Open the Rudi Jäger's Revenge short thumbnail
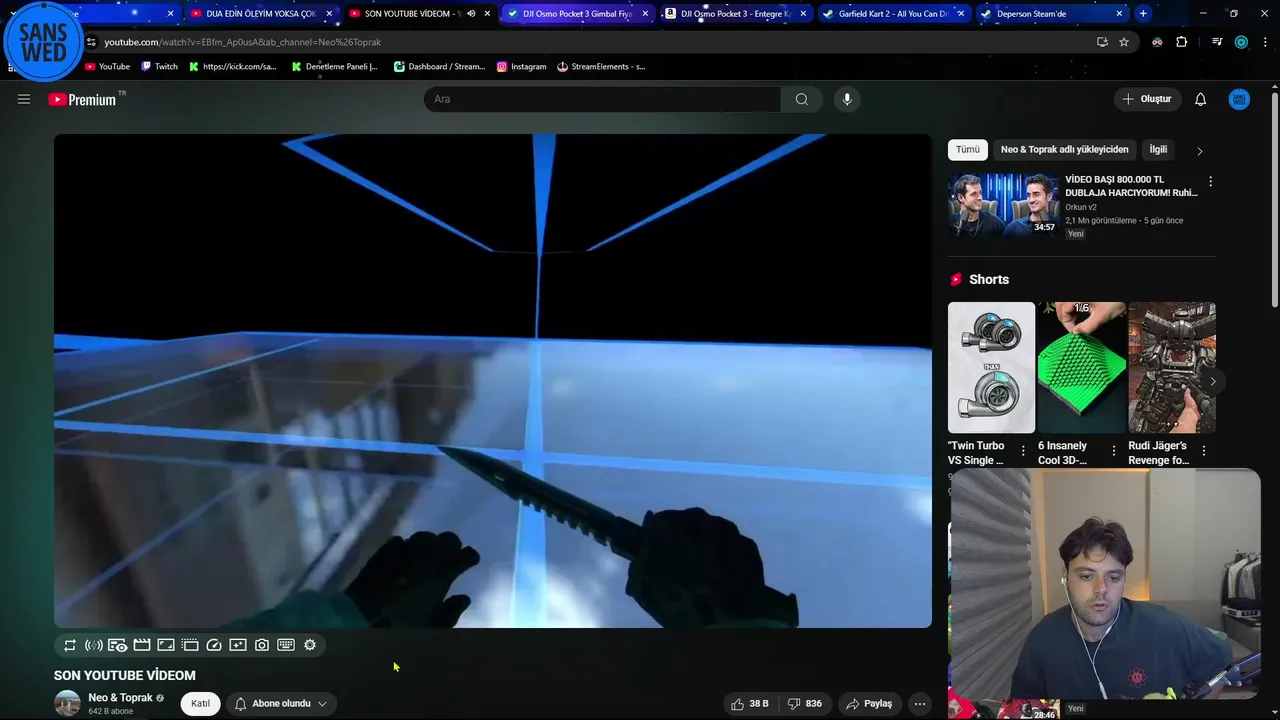The image size is (1280, 720). [x=1172, y=367]
